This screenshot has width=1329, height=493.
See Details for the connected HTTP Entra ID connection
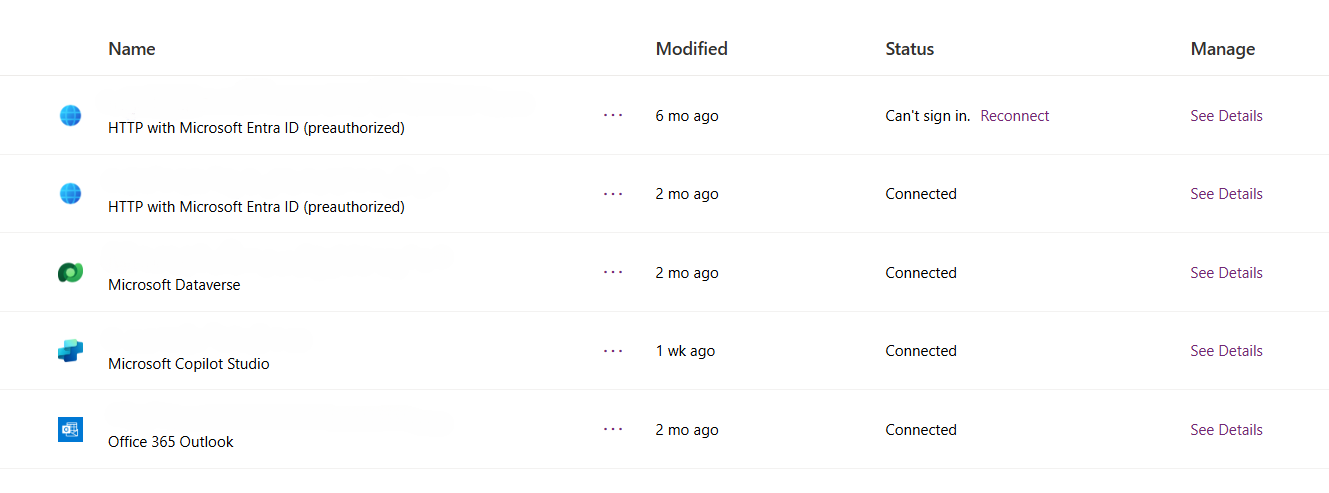pyautogui.click(x=1226, y=194)
